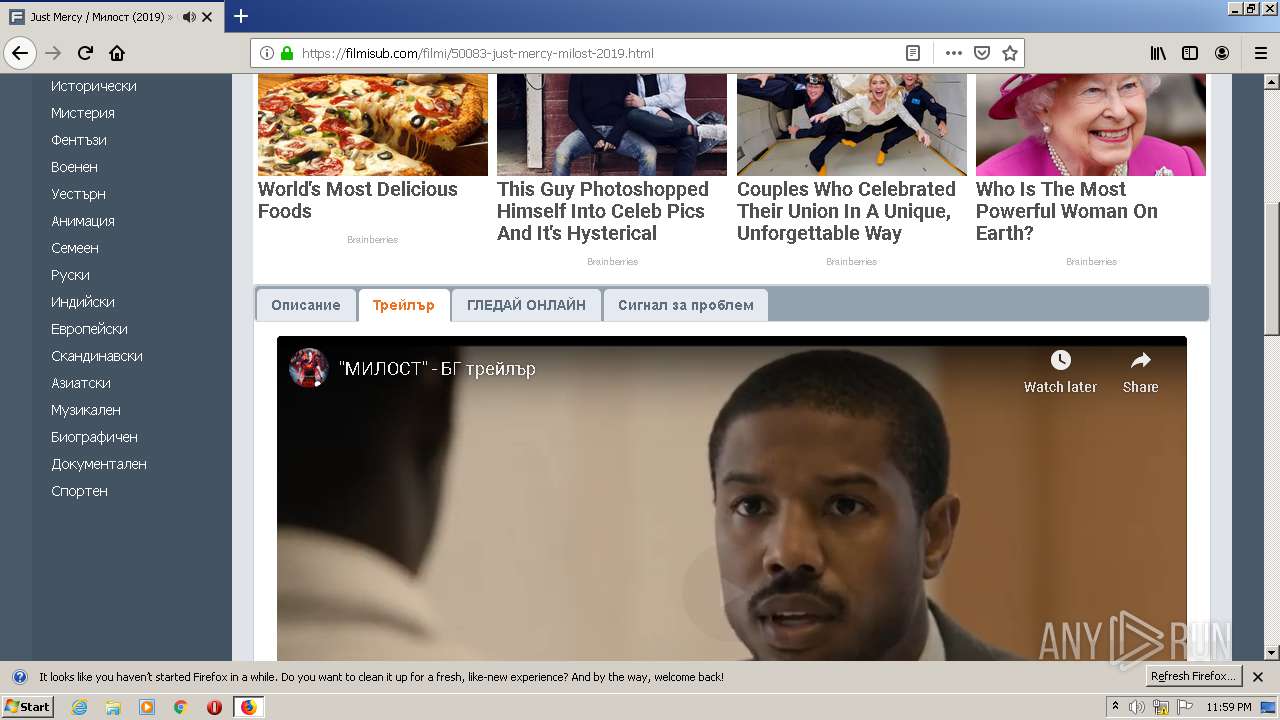Open the Биографичен genre link
This screenshot has width=1280, height=720.
coord(95,437)
